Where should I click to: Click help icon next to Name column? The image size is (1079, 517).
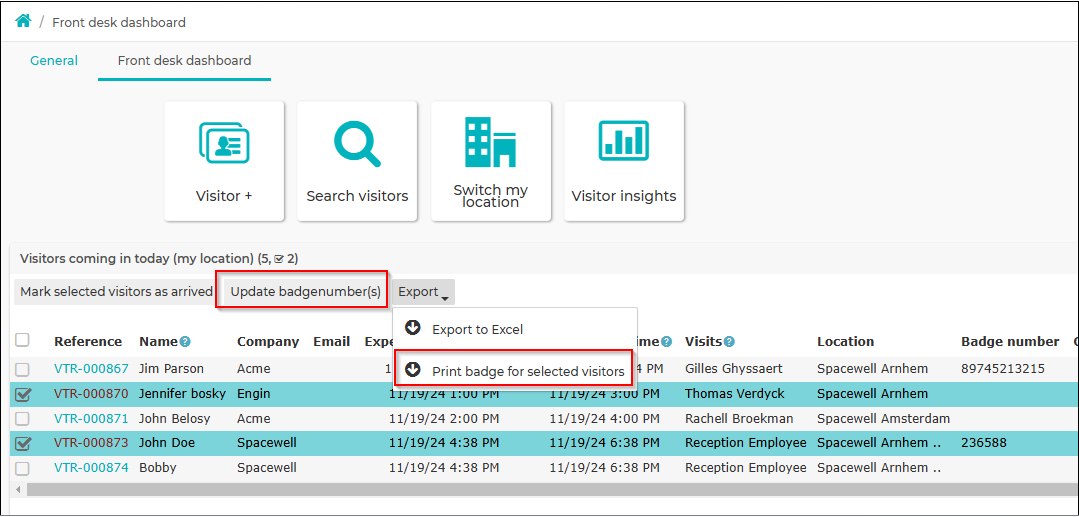pos(185,341)
